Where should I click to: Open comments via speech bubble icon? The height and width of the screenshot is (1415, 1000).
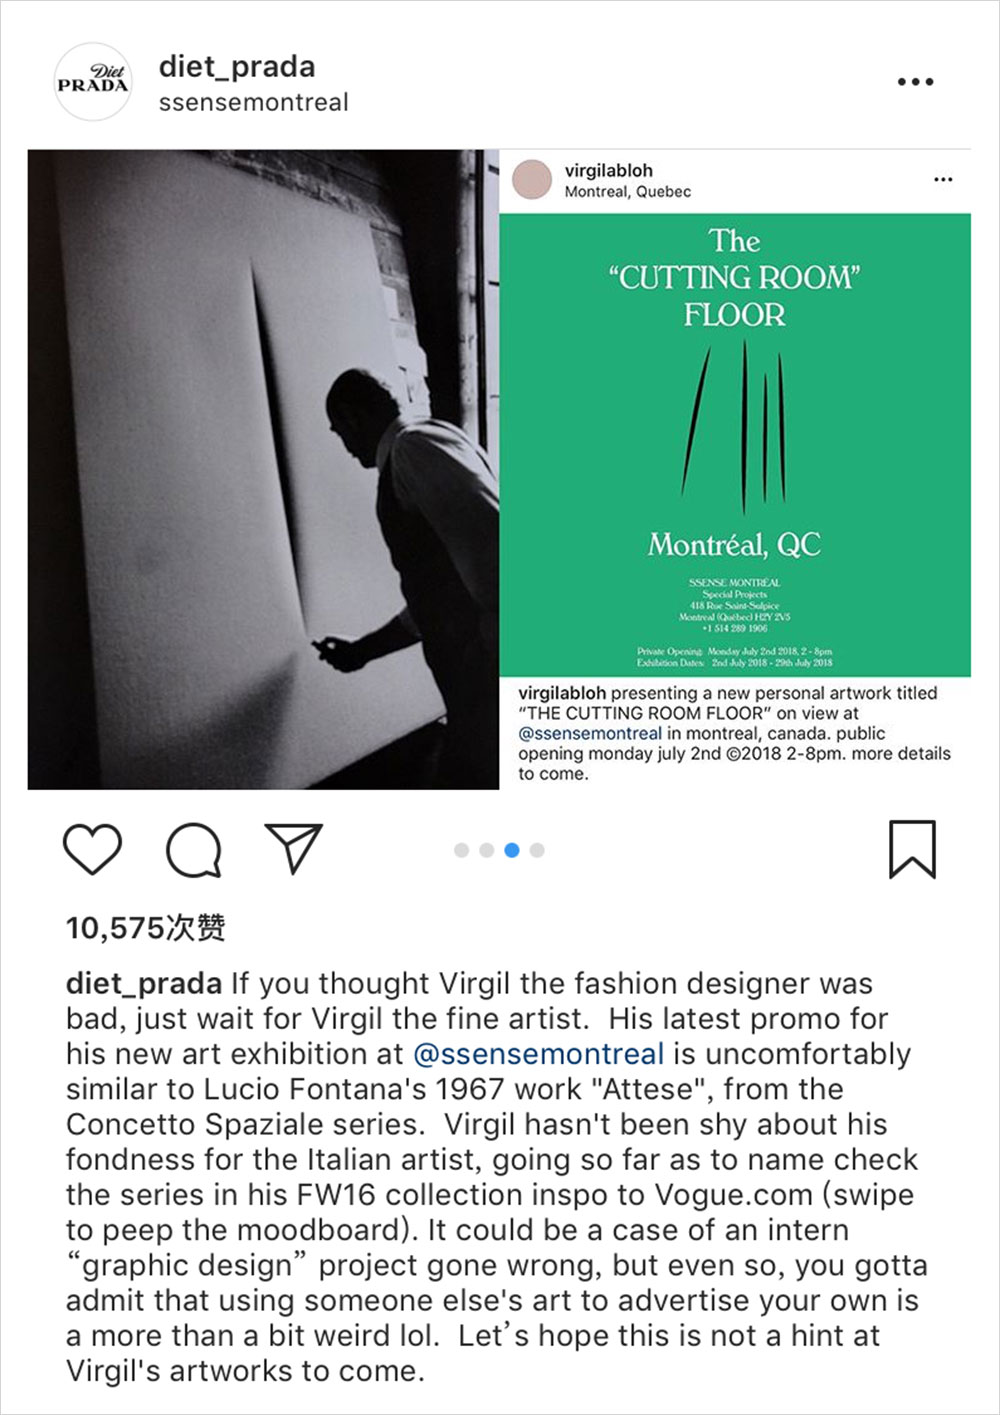pyautogui.click(x=193, y=850)
